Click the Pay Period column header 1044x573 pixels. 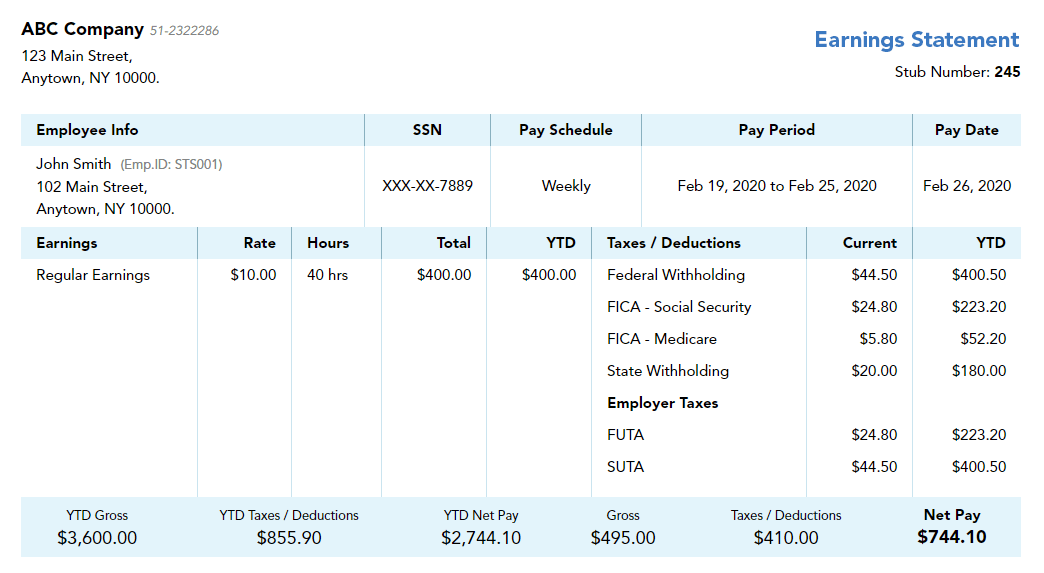point(776,130)
